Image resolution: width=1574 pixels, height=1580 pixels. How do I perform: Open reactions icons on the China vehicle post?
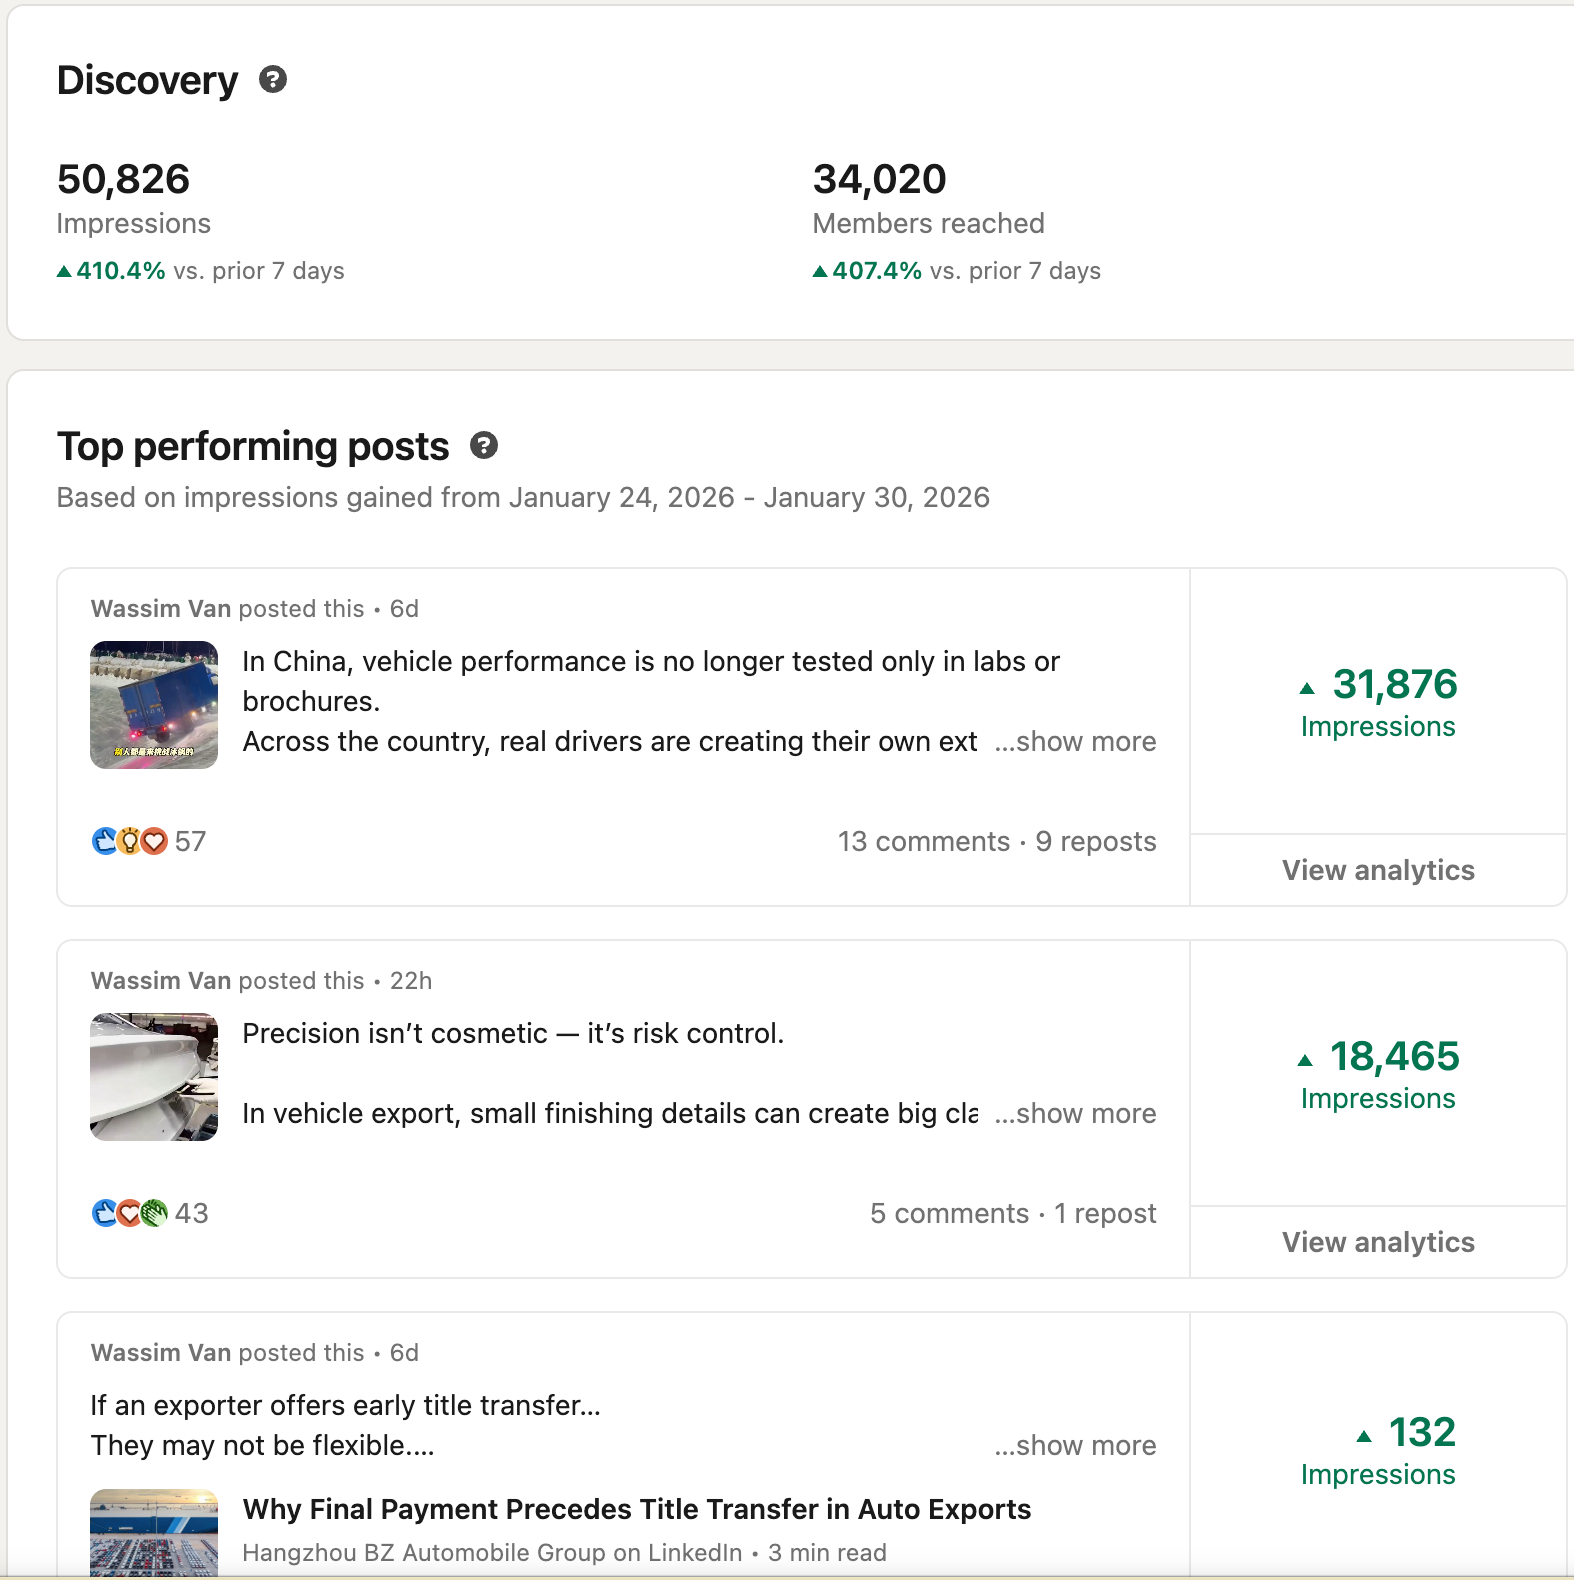pyautogui.click(x=130, y=841)
